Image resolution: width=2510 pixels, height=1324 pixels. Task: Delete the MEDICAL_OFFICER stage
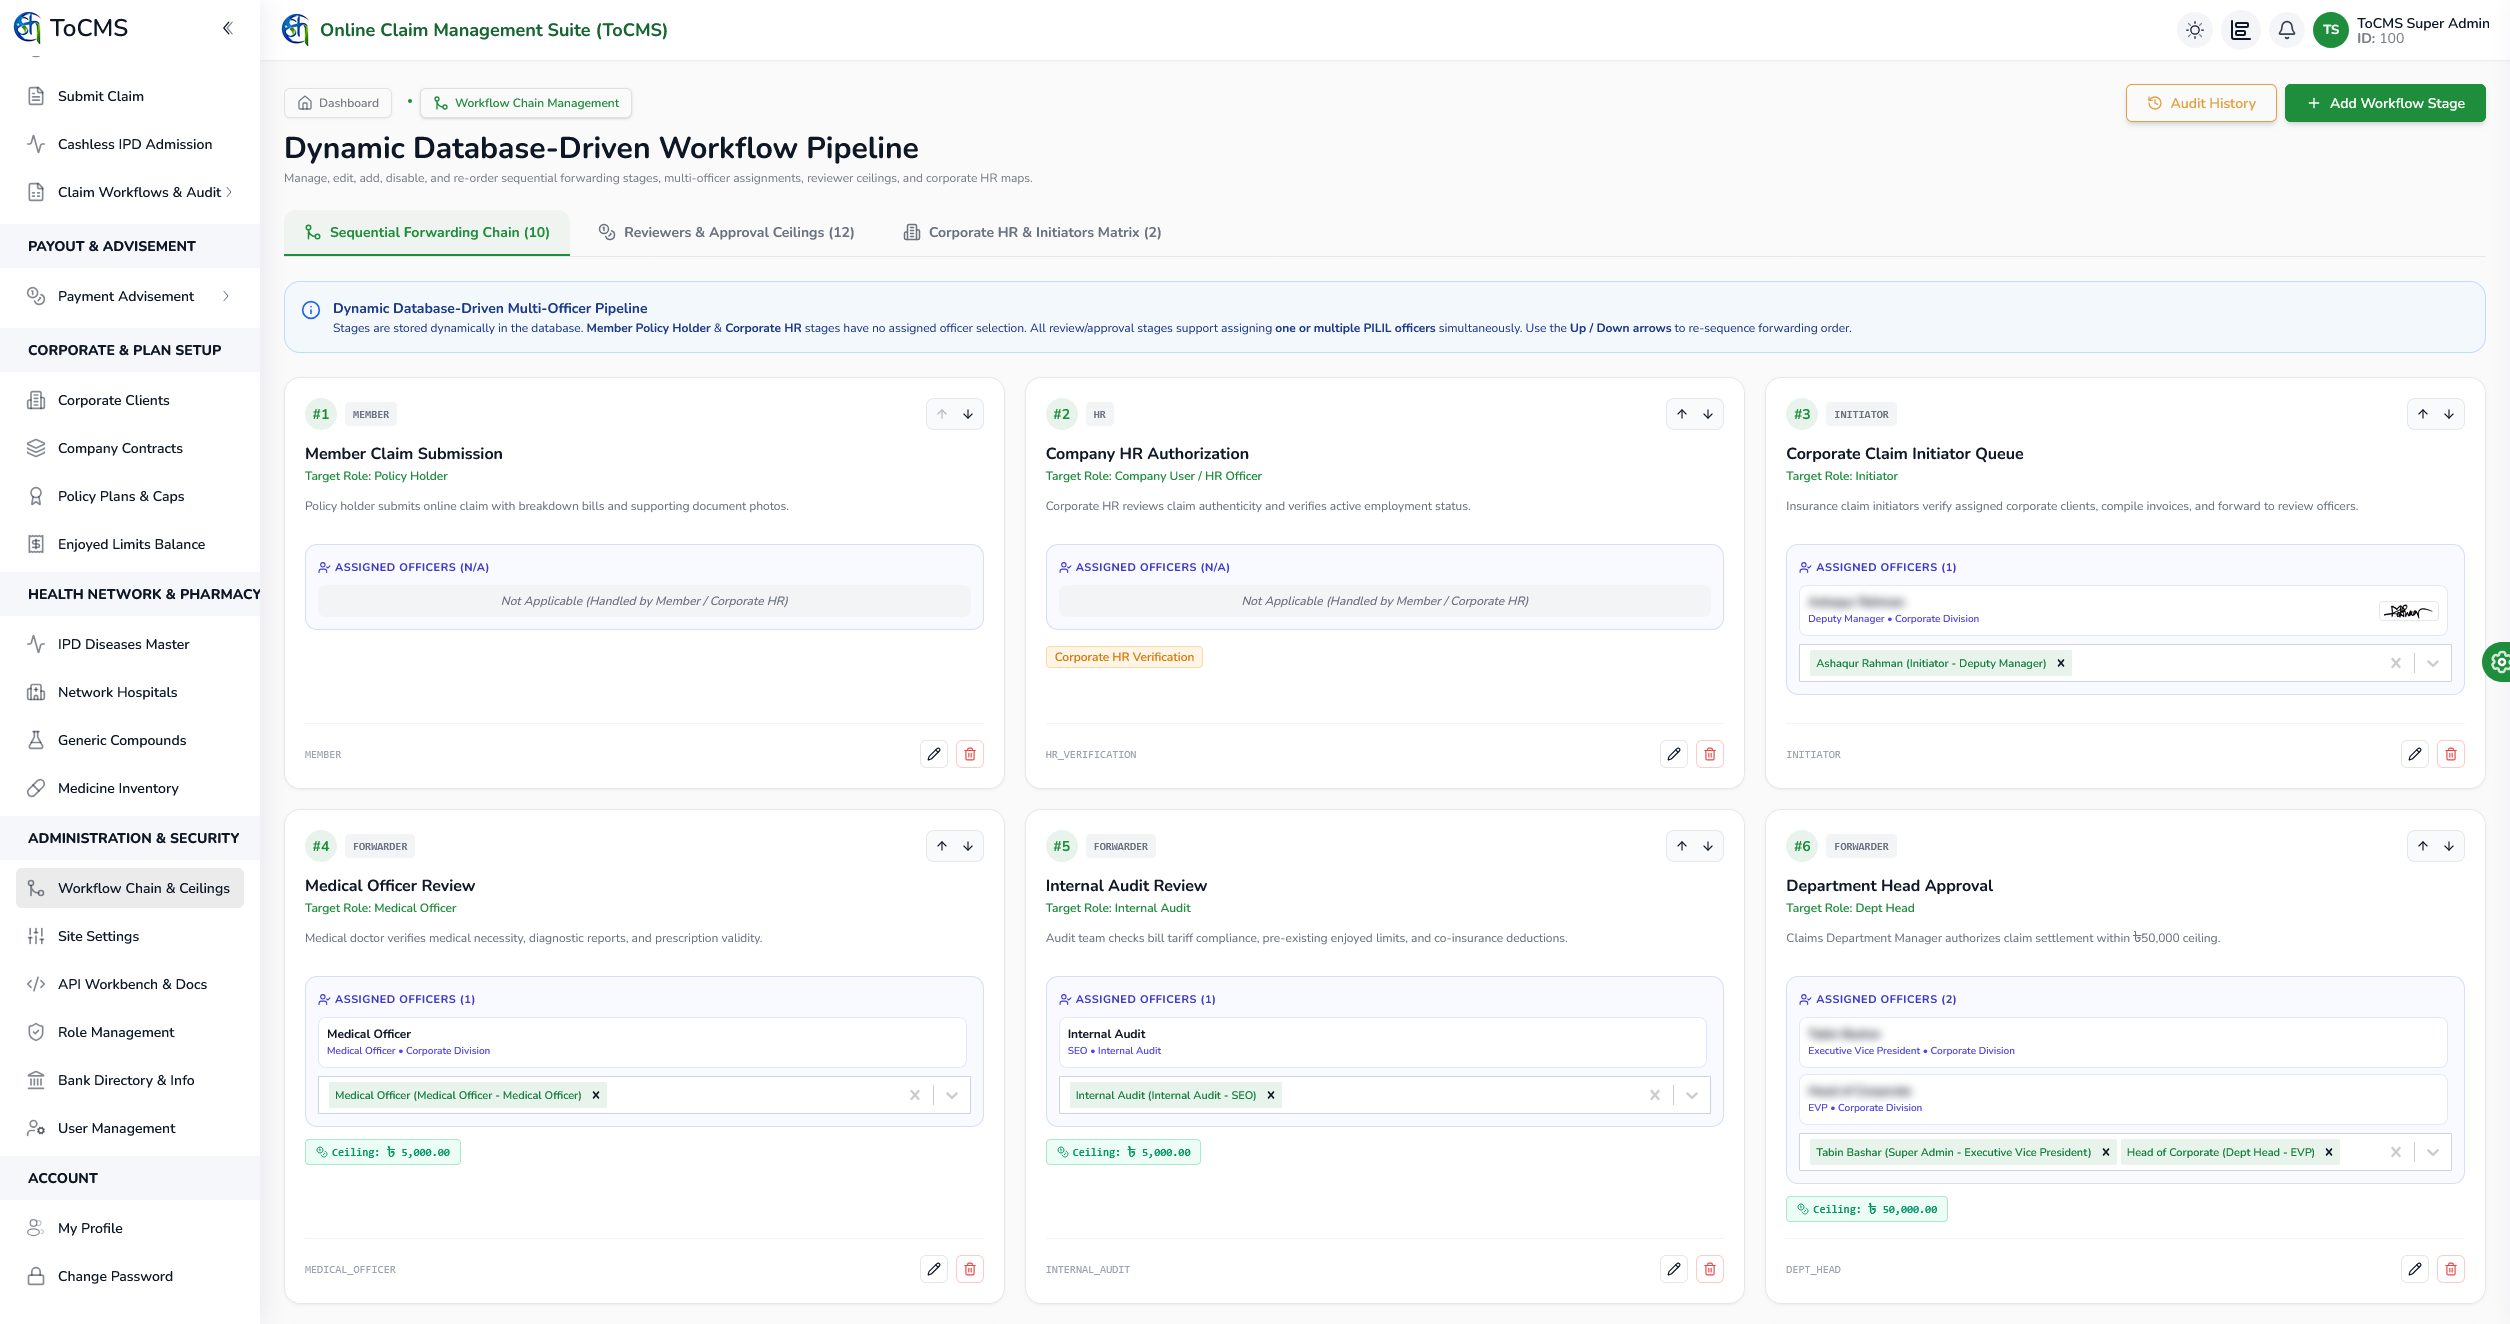pyautogui.click(x=970, y=1269)
